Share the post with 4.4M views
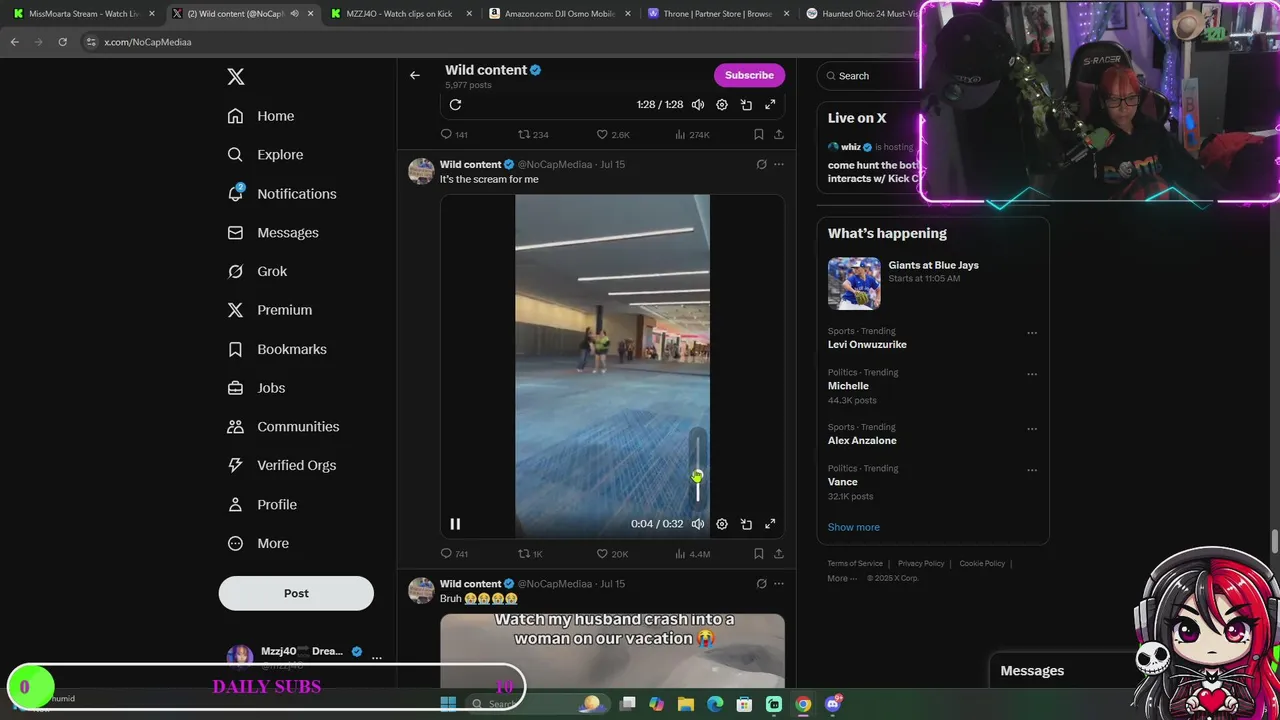Screen dimensions: 1280x720 tap(779, 554)
